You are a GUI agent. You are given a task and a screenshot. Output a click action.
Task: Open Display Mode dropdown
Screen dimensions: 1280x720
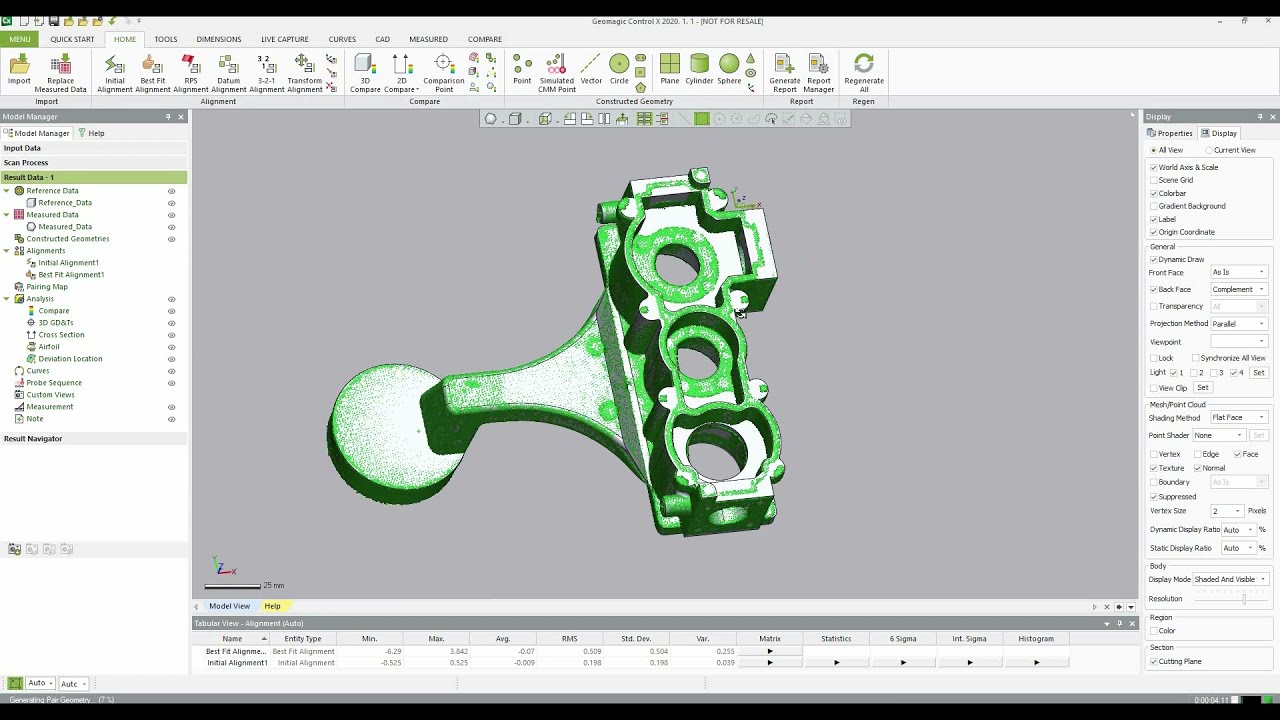click(1230, 579)
